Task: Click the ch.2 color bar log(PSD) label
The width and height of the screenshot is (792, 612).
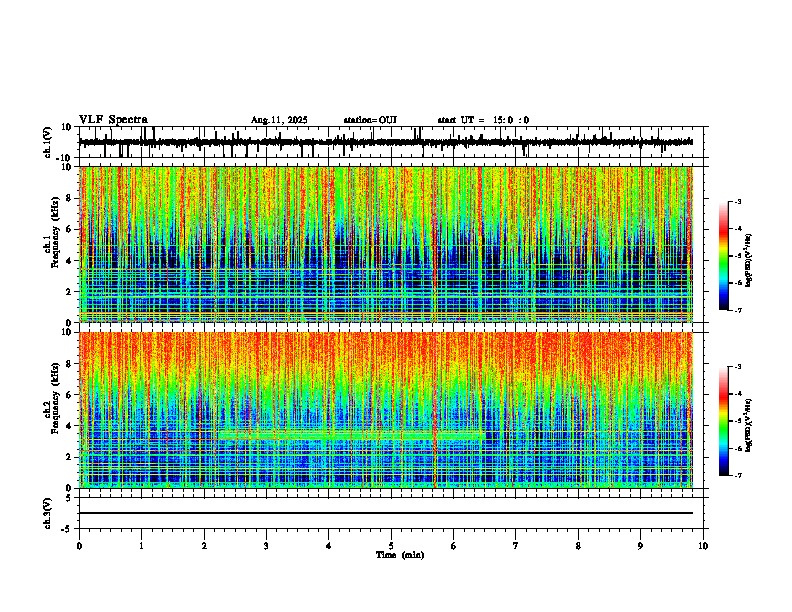Action: tap(749, 425)
